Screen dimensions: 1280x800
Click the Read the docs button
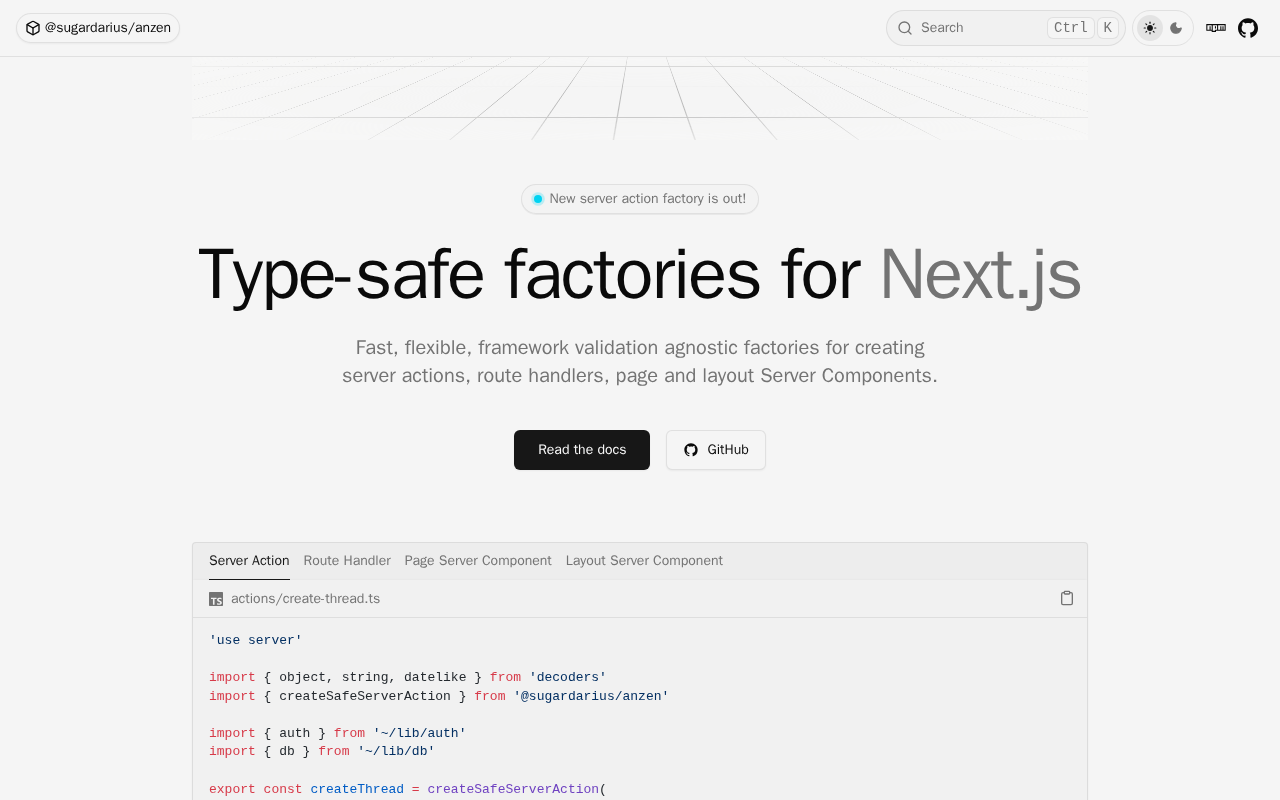tap(582, 450)
